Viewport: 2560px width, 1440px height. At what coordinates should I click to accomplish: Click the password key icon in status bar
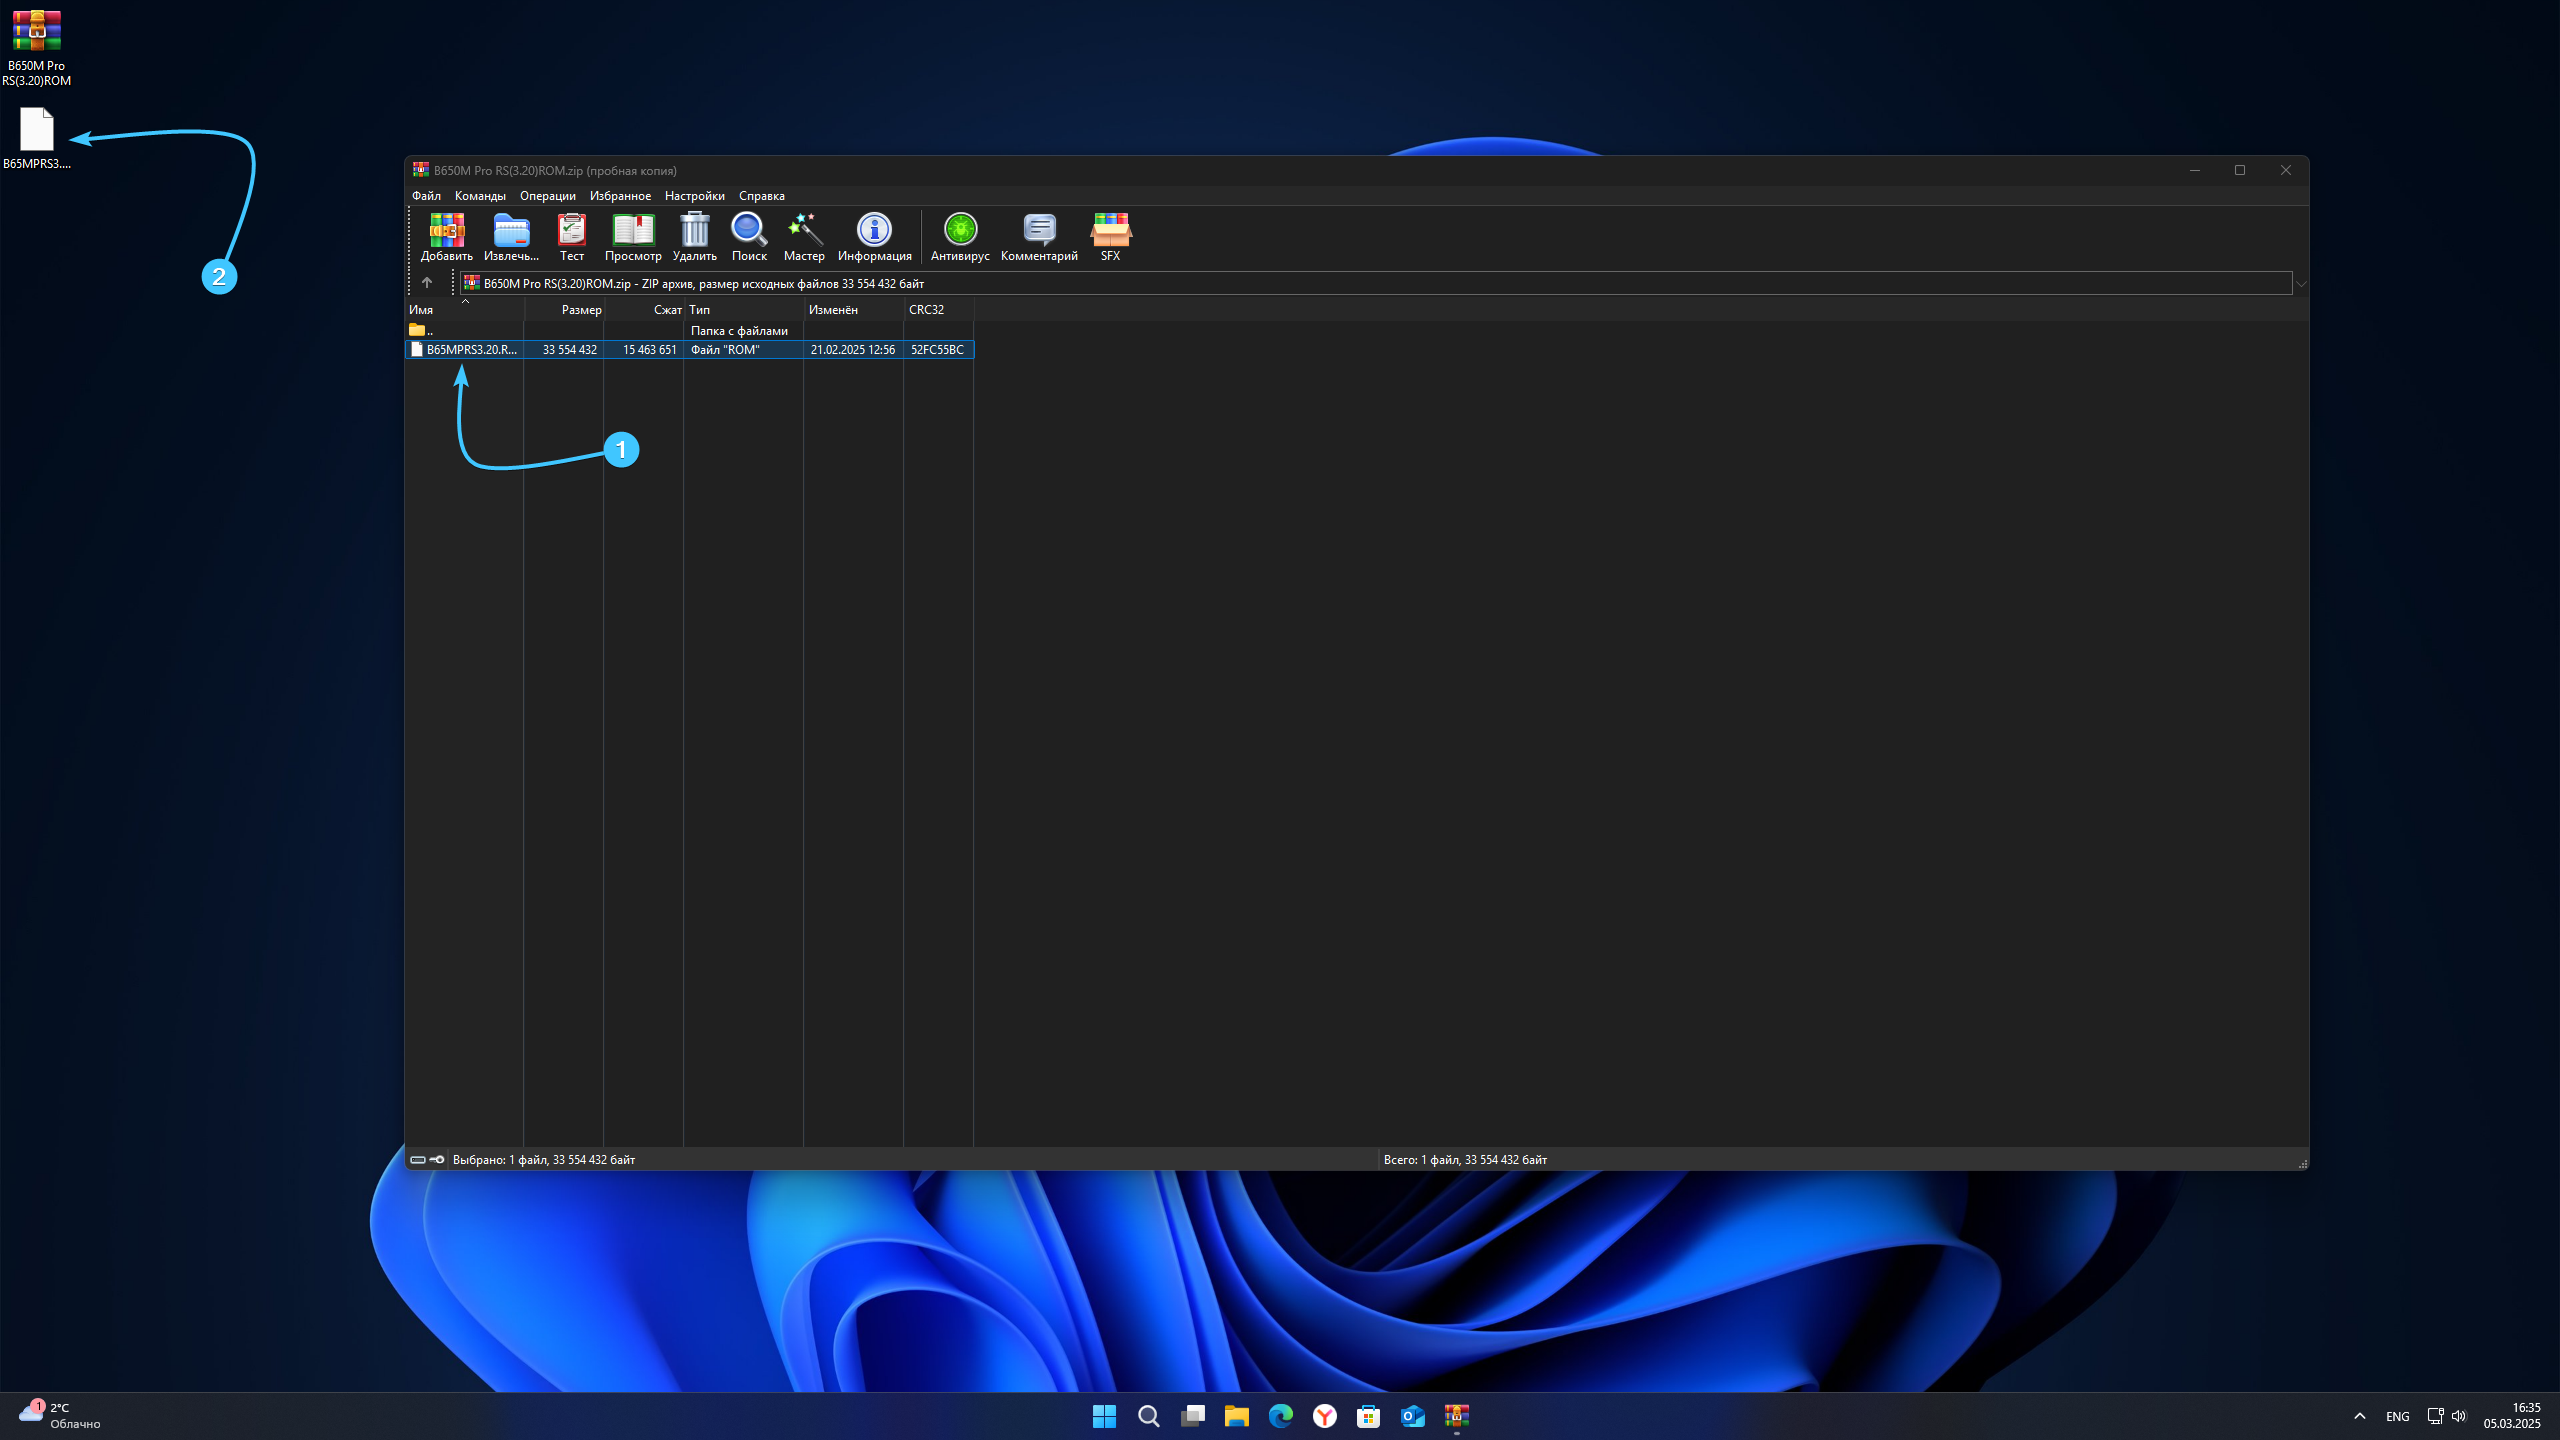(437, 1160)
